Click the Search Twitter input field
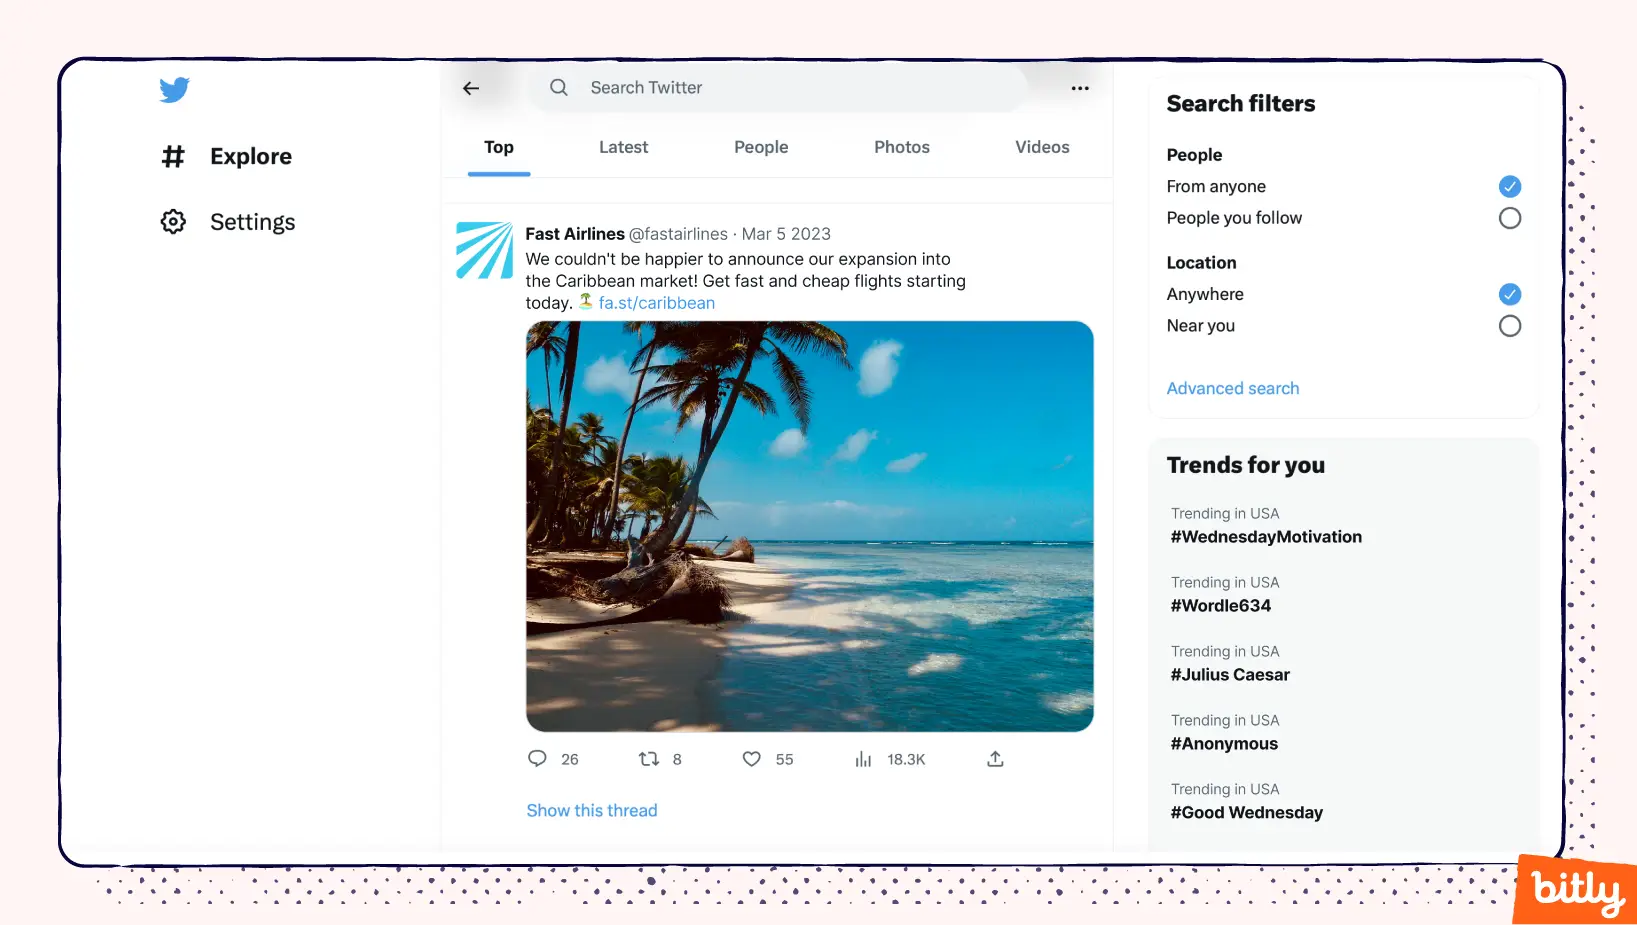This screenshot has width=1637, height=925. point(780,88)
